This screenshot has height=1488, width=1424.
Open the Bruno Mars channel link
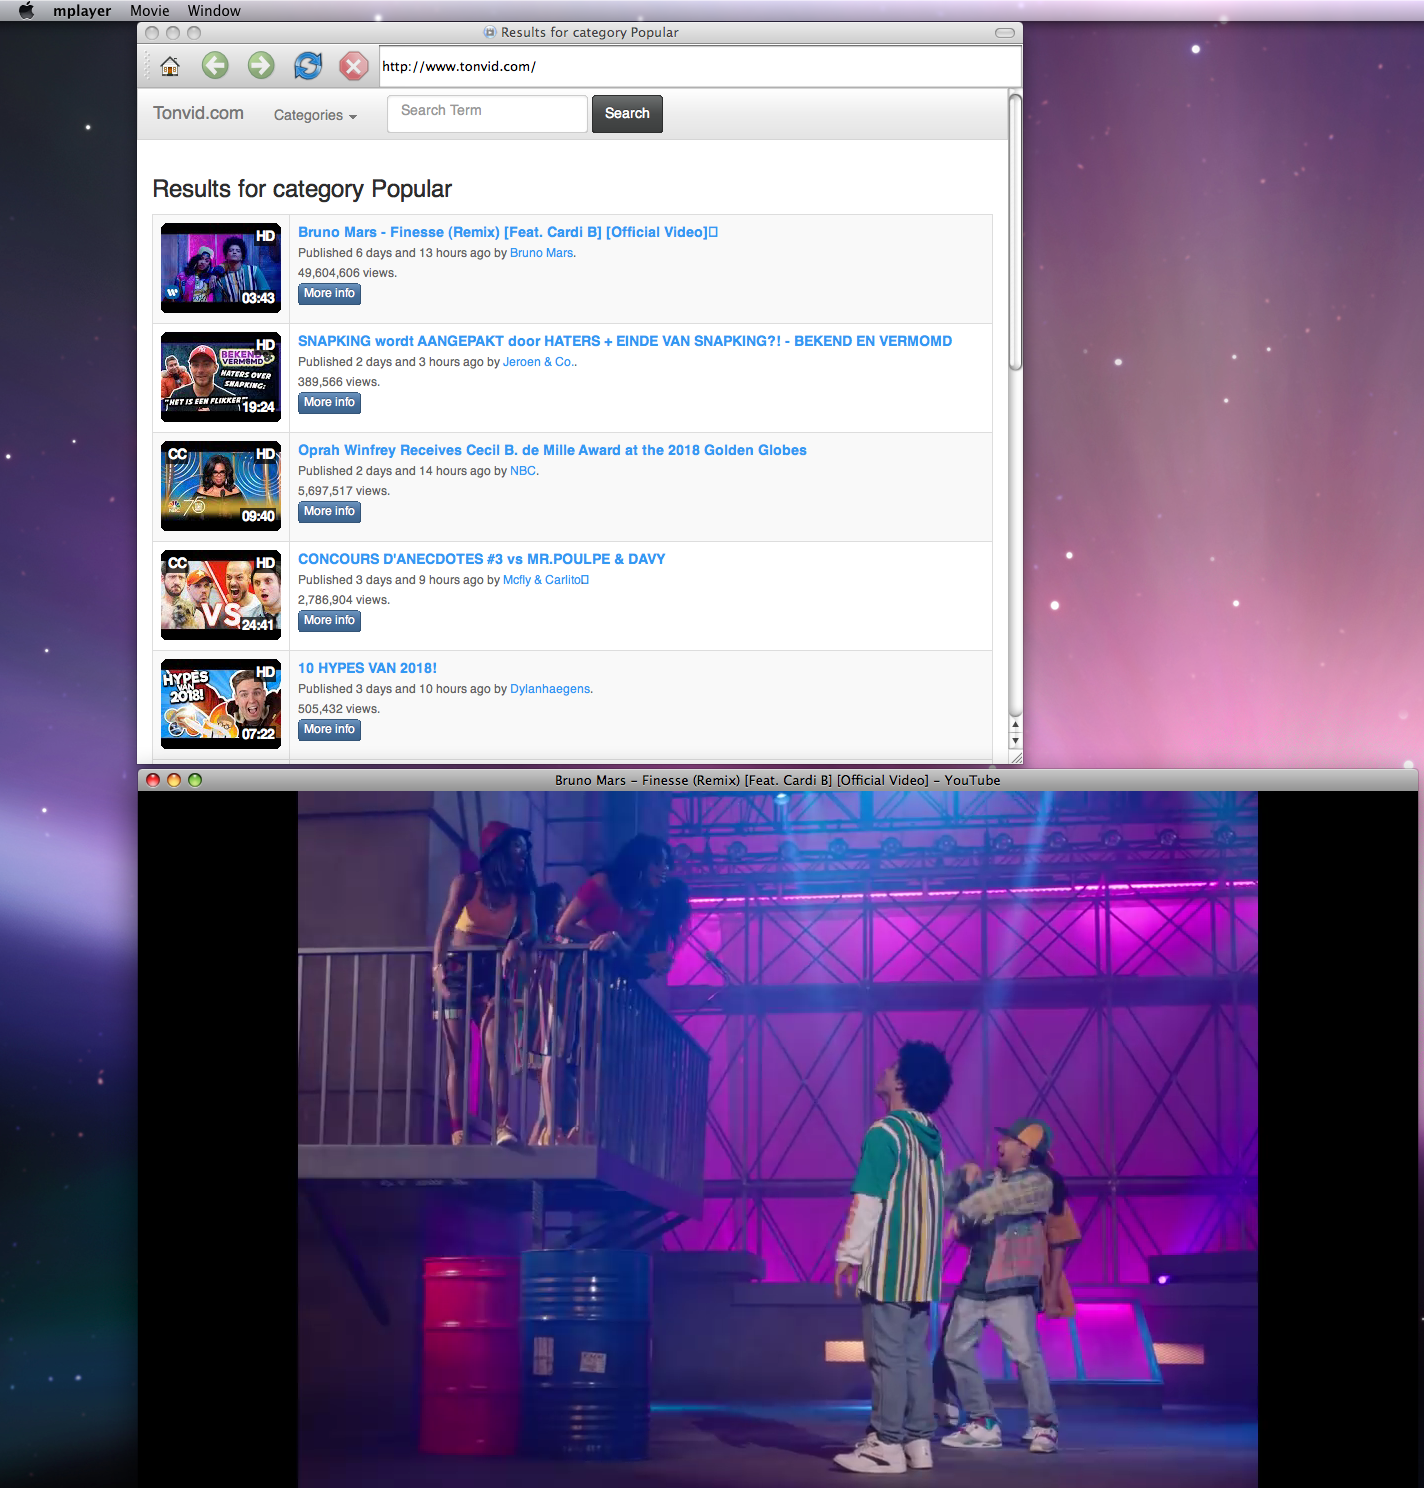tap(542, 253)
